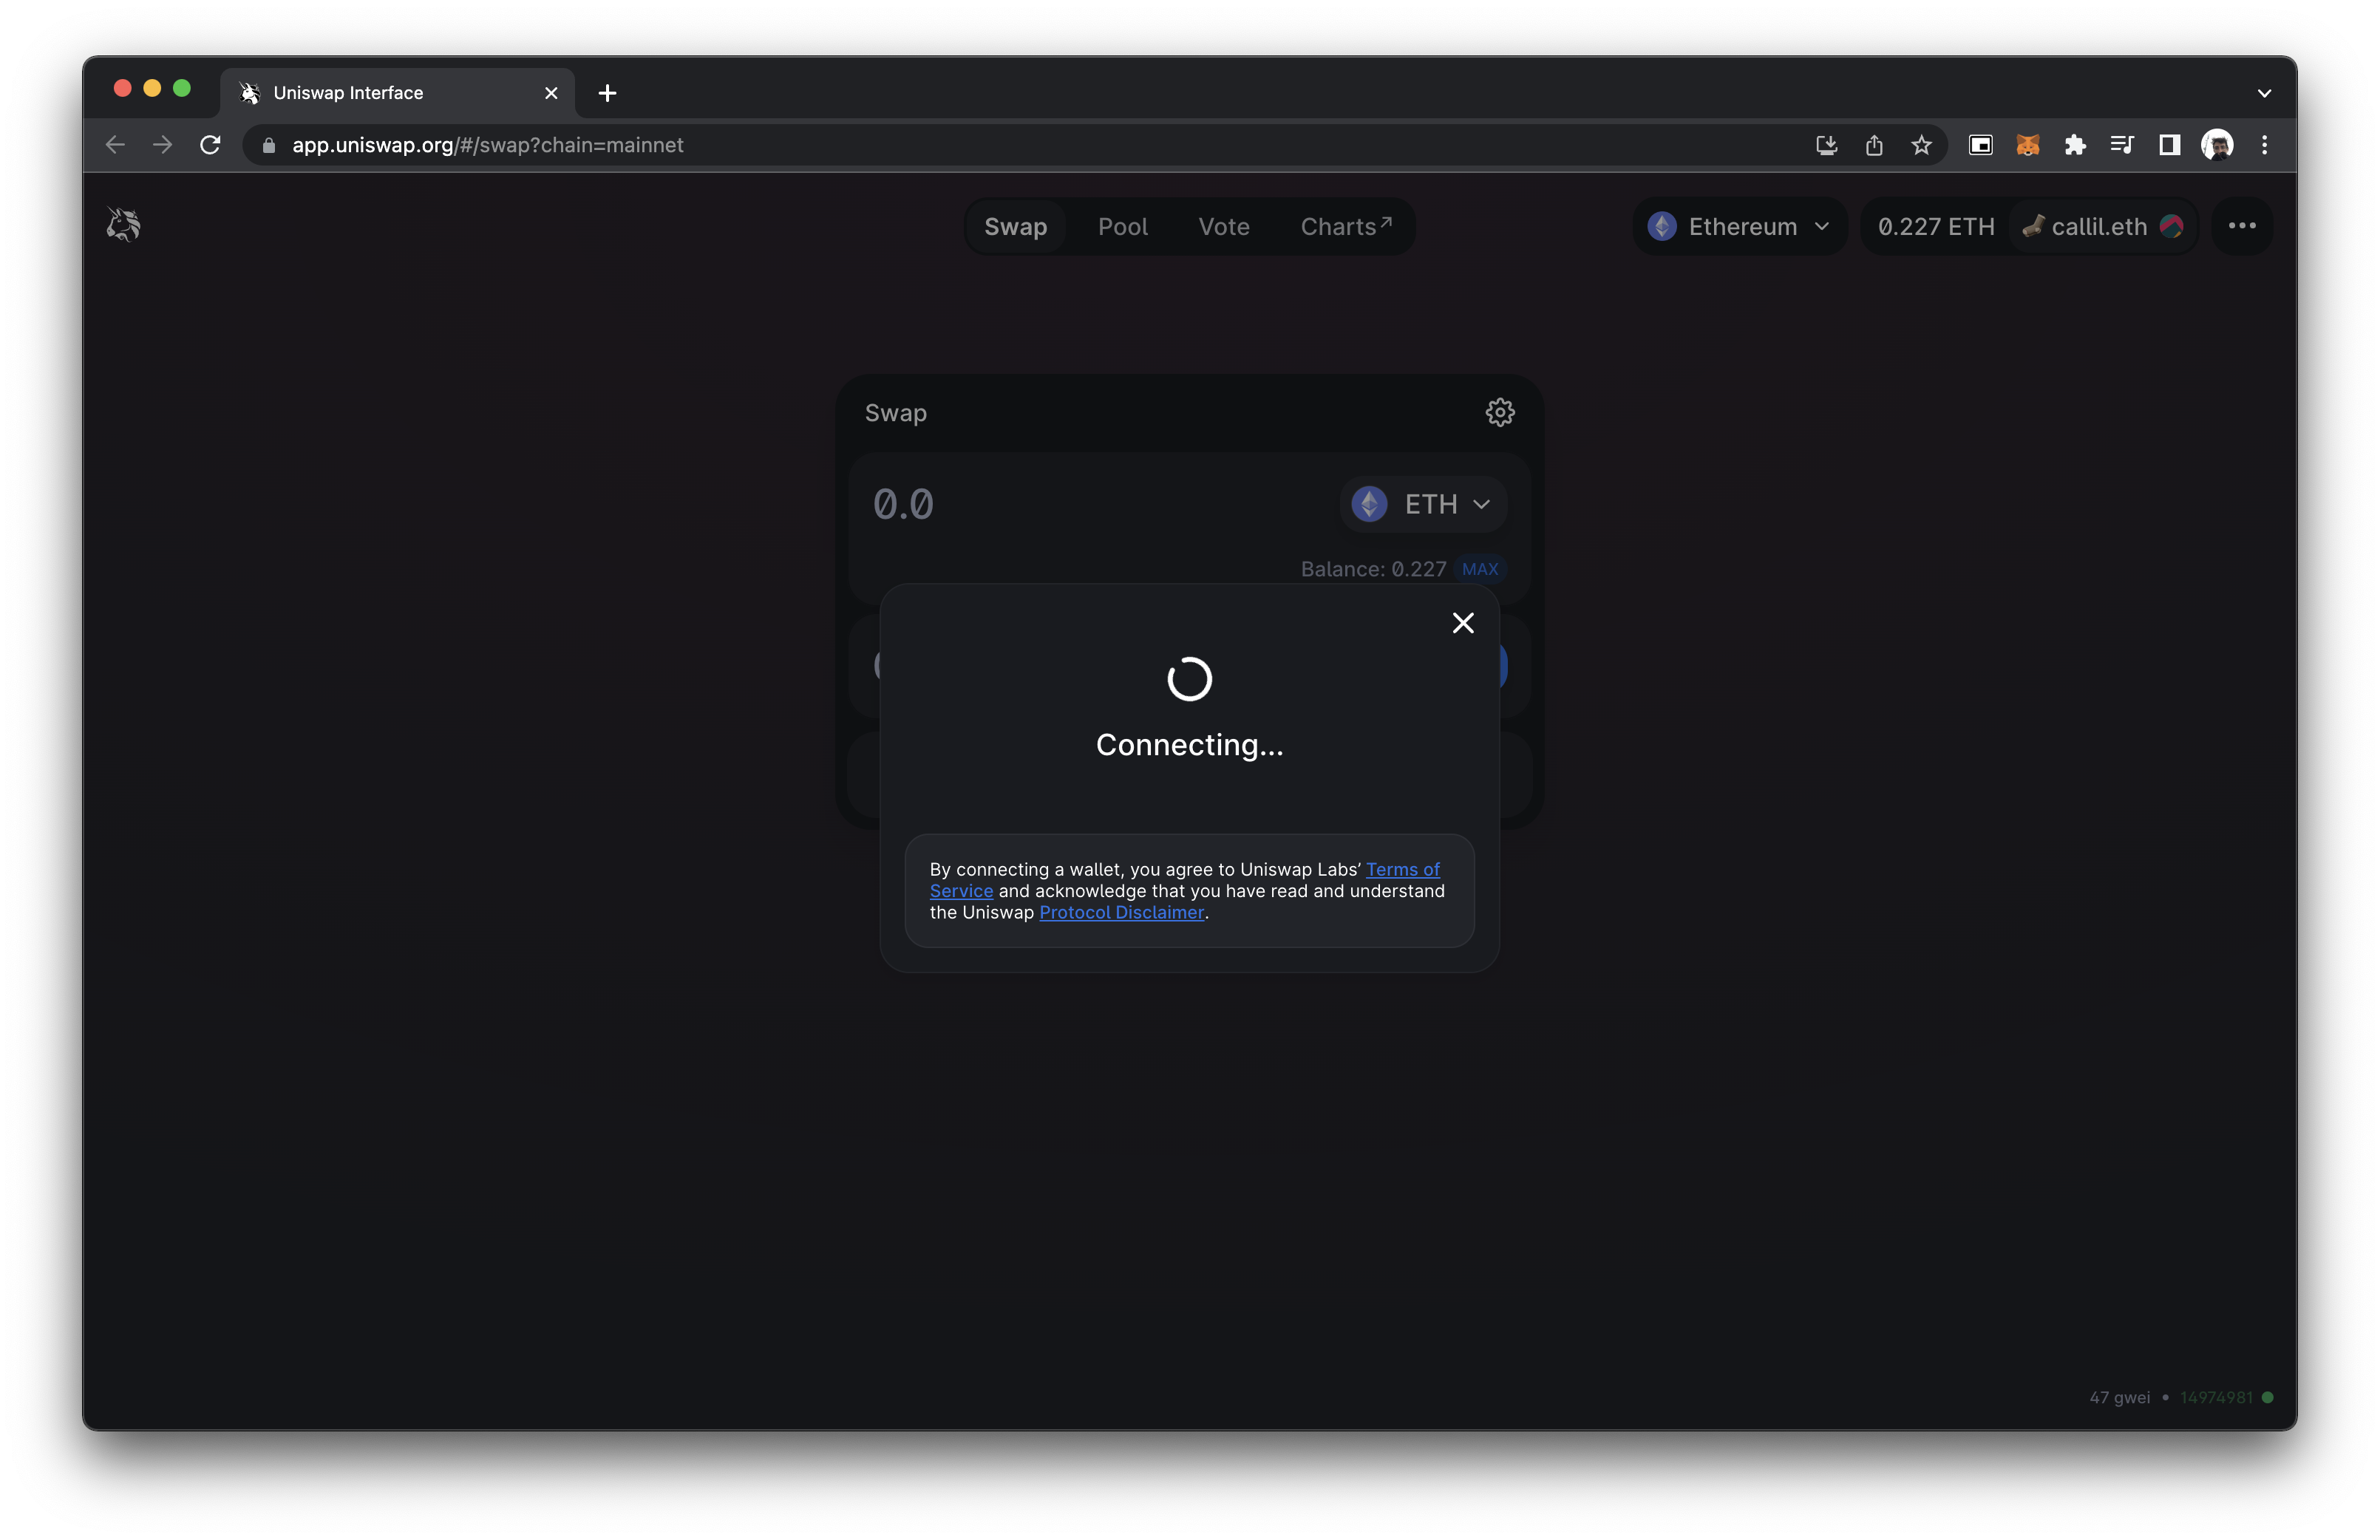This screenshot has width=2380, height=1540.
Task: Close the Connecting modal
Action: click(1463, 623)
